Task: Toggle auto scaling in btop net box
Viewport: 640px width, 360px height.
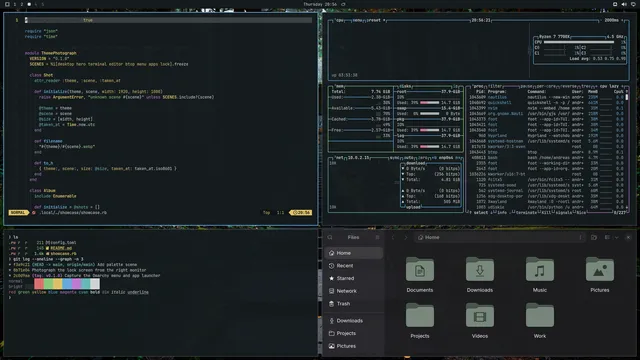Action: click(408, 158)
